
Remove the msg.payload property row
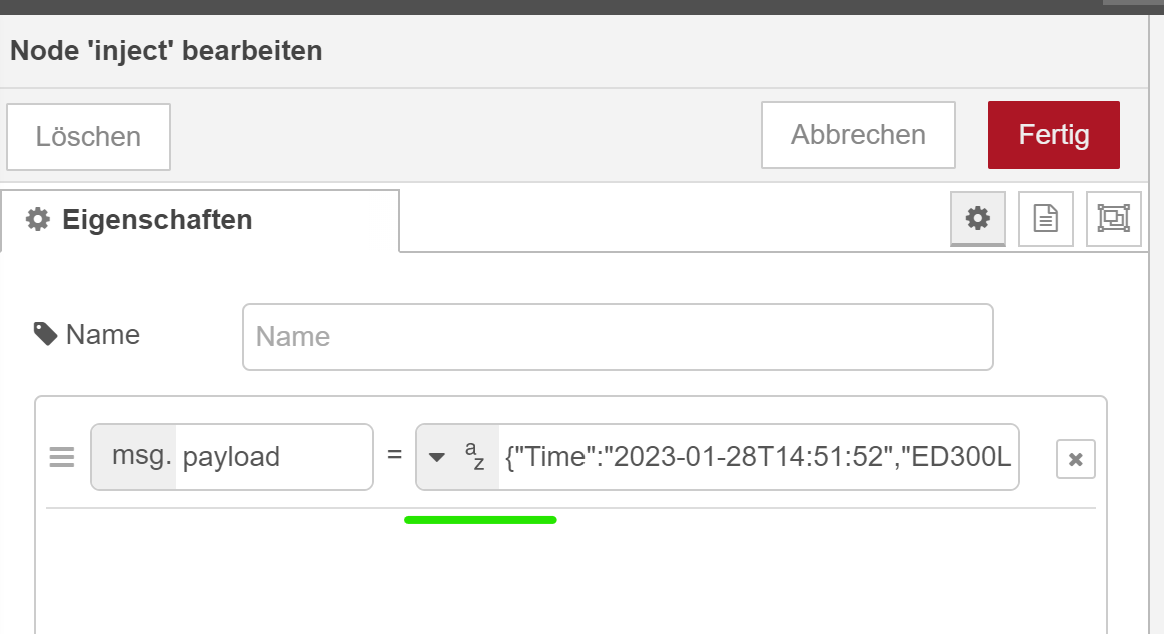pyautogui.click(x=1075, y=459)
